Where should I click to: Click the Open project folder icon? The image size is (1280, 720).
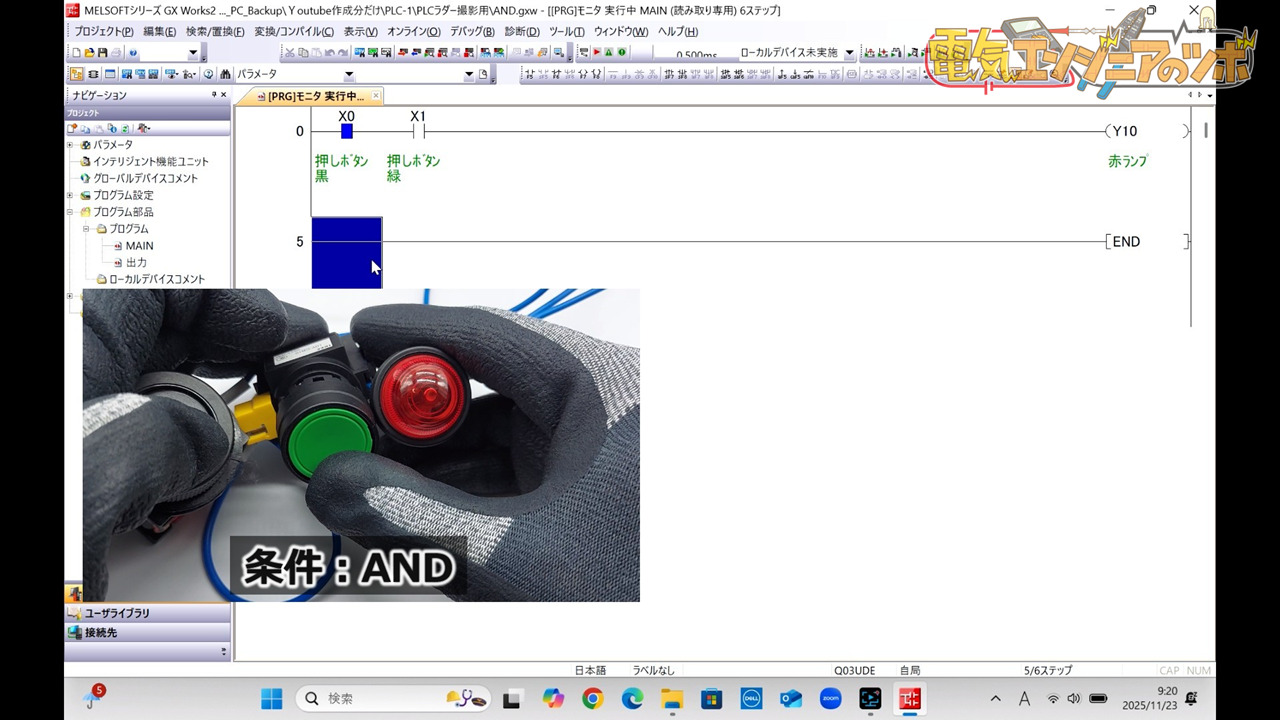(89, 52)
